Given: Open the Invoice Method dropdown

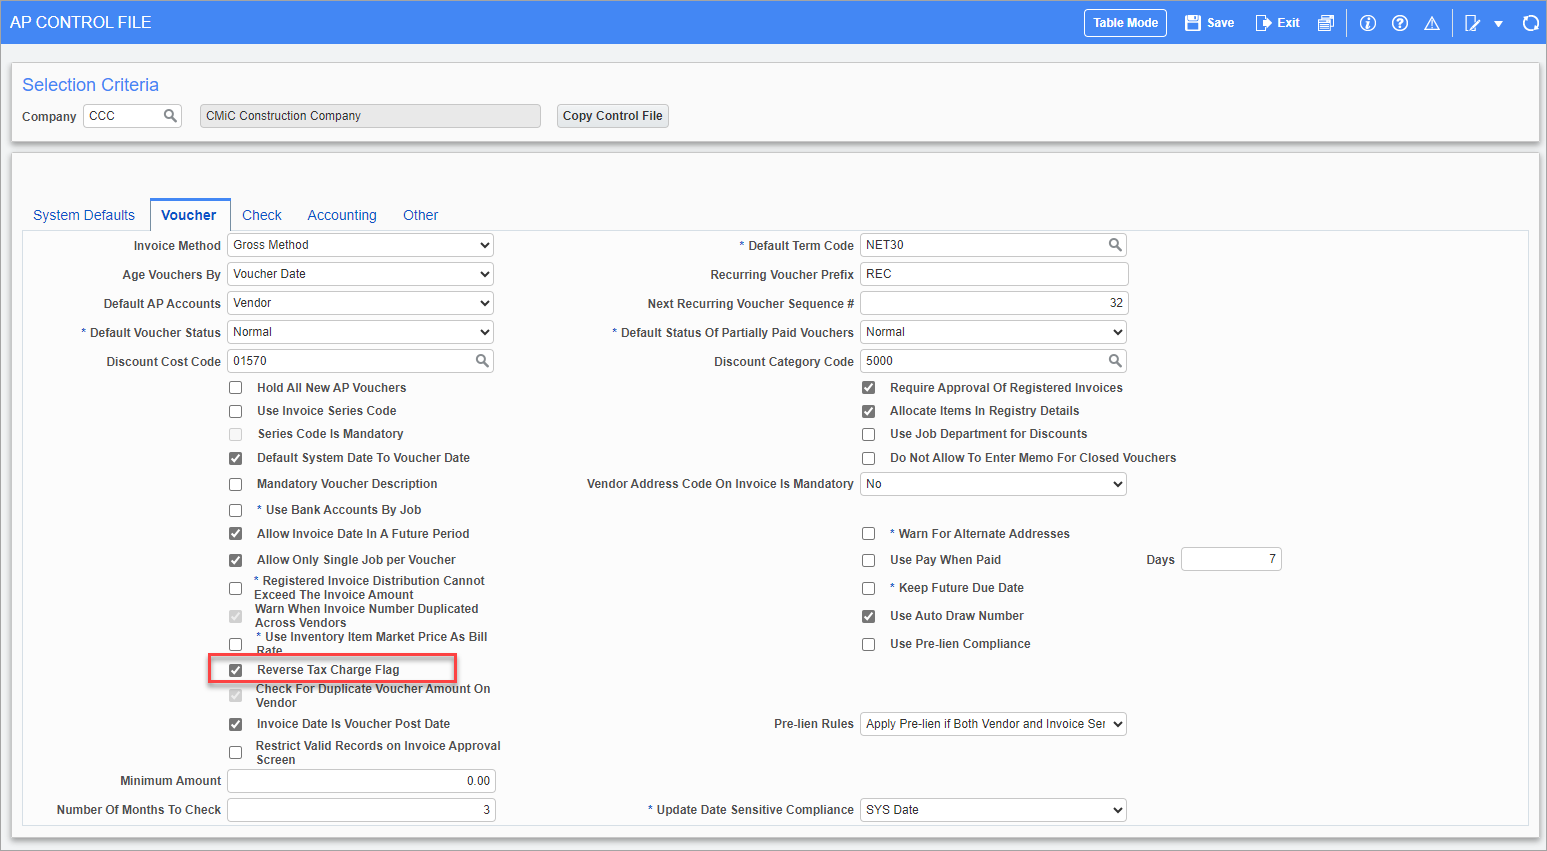Looking at the screenshot, I should point(360,244).
